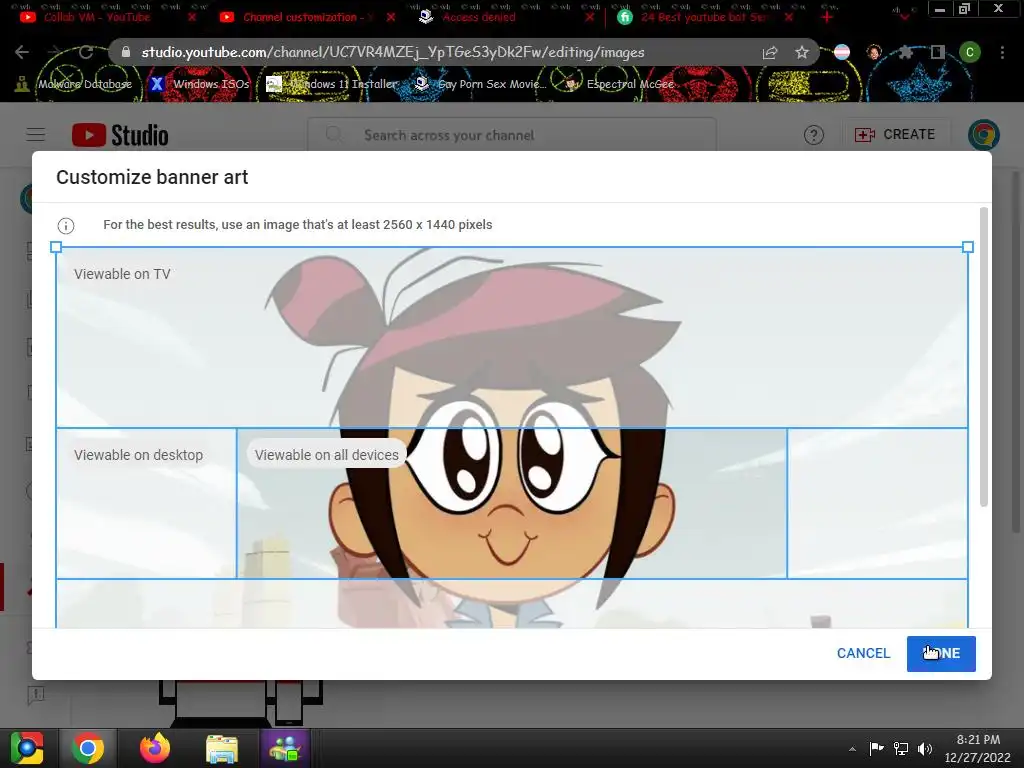
Task: Click the 'Viewable on all devices' label
Action: [x=327, y=455]
